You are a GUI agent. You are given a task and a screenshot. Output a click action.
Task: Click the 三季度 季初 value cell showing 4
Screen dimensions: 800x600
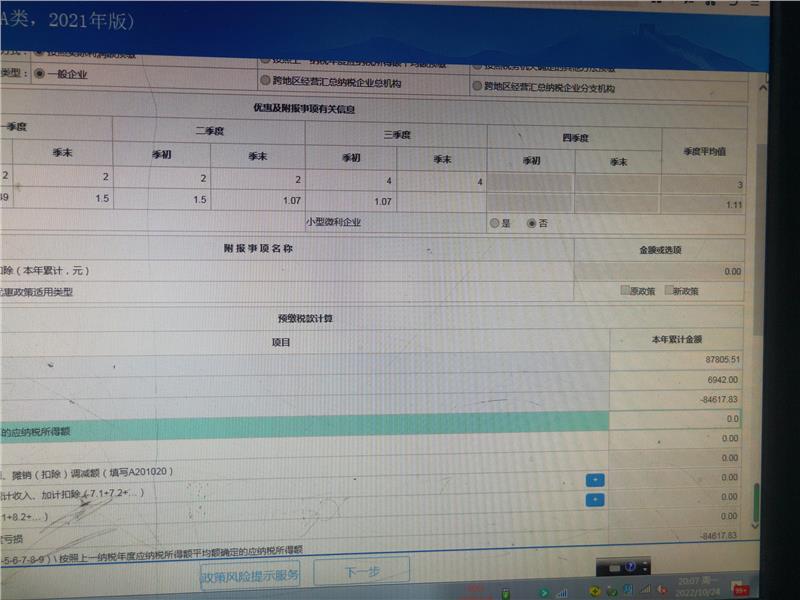click(351, 181)
